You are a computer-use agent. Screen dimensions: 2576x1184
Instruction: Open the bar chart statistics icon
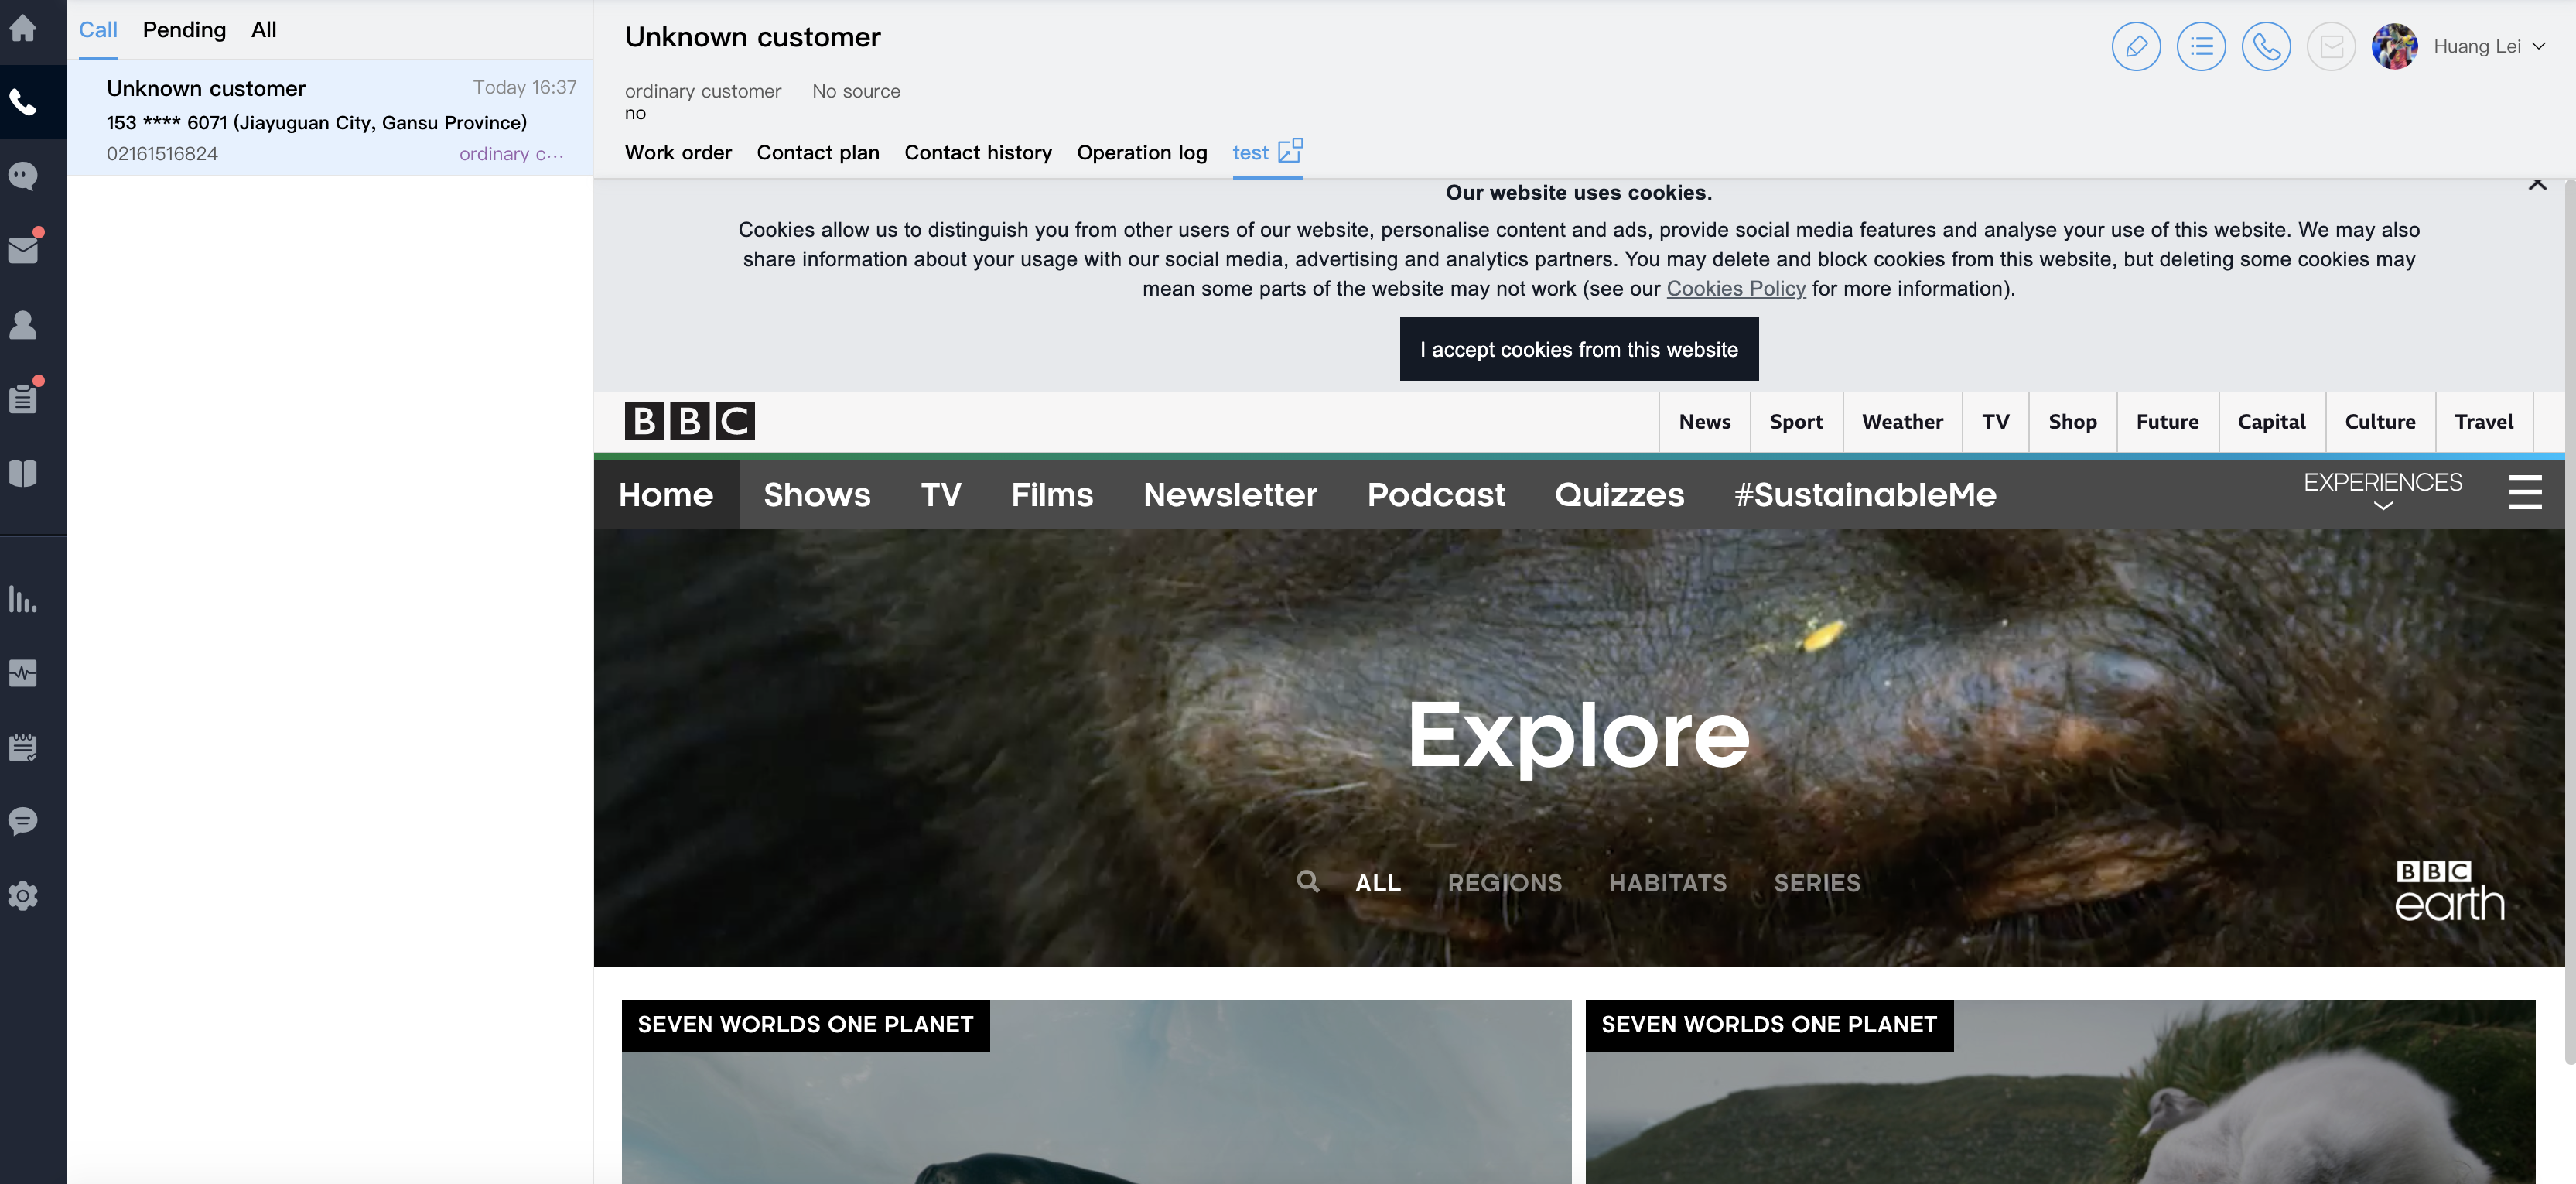click(x=23, y=599)
